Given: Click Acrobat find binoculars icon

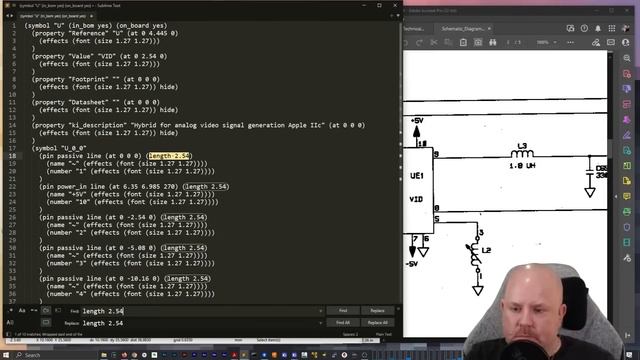Looking at the screenshot, I should (x=493, y=42).
